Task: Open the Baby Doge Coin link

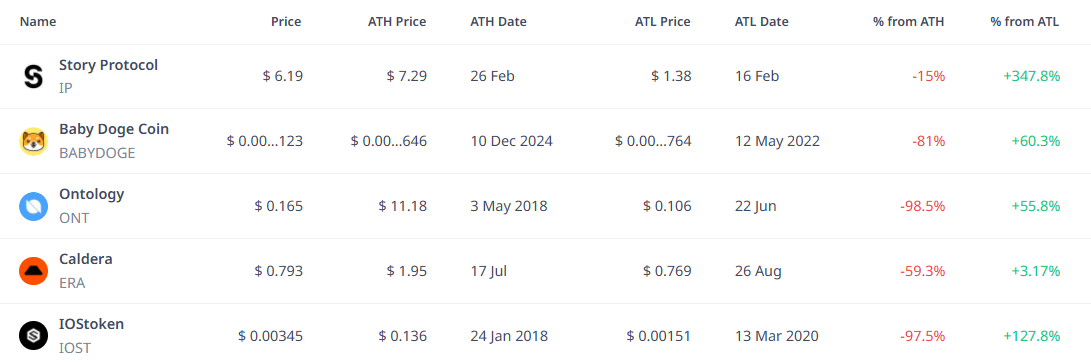Action: point(114,129)
